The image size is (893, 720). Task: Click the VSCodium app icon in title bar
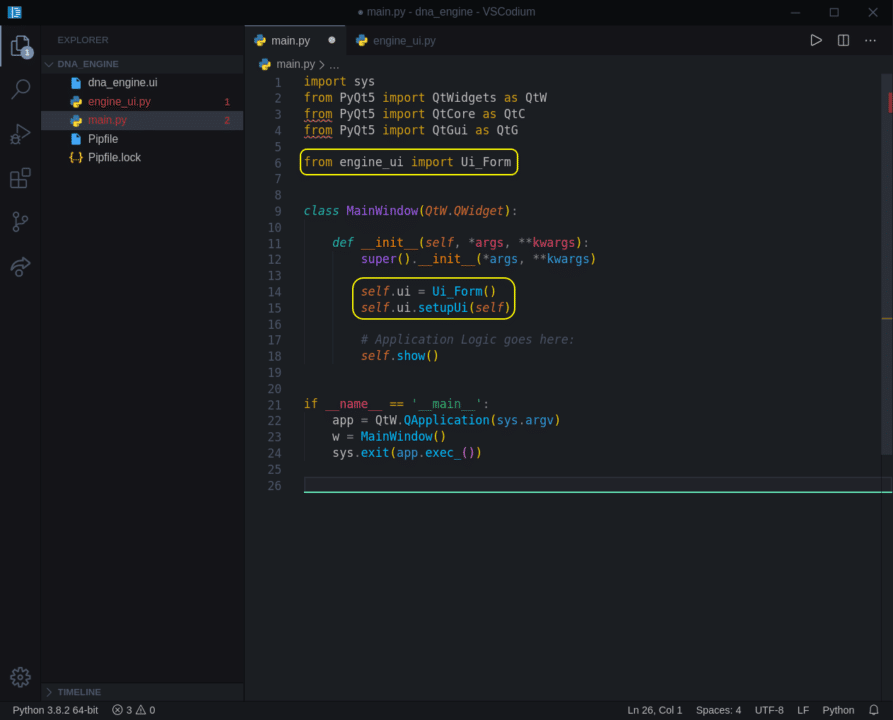(x=15, y=12)
